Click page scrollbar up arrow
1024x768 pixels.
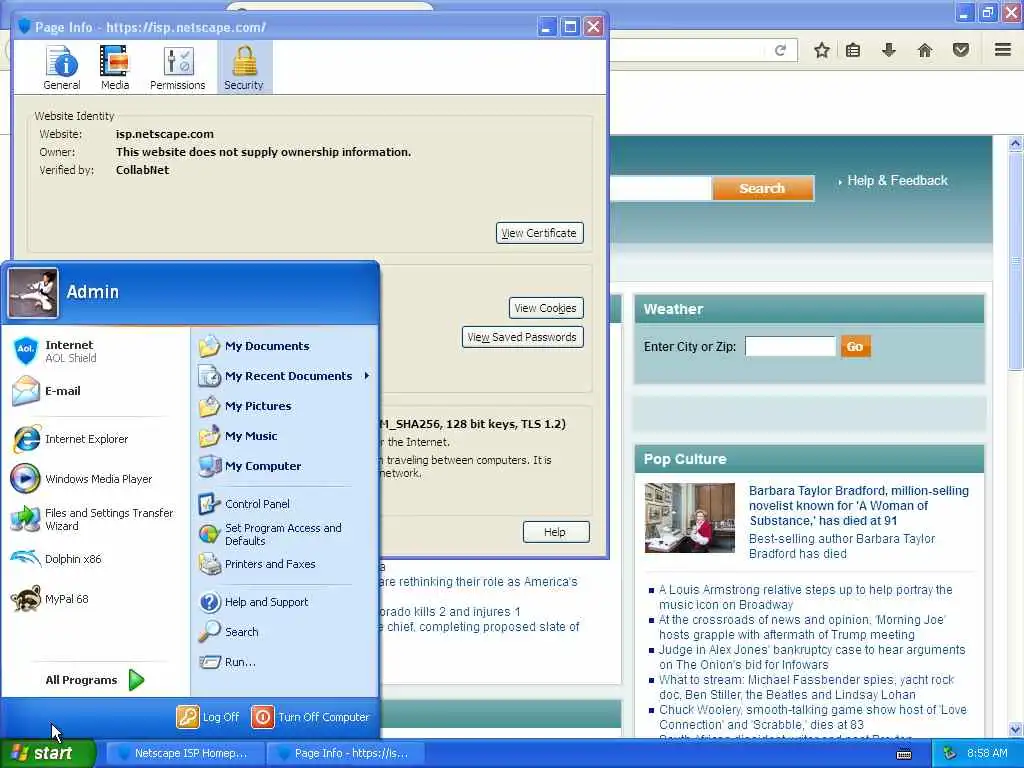pyautogui.click(x=1016, y=143)
